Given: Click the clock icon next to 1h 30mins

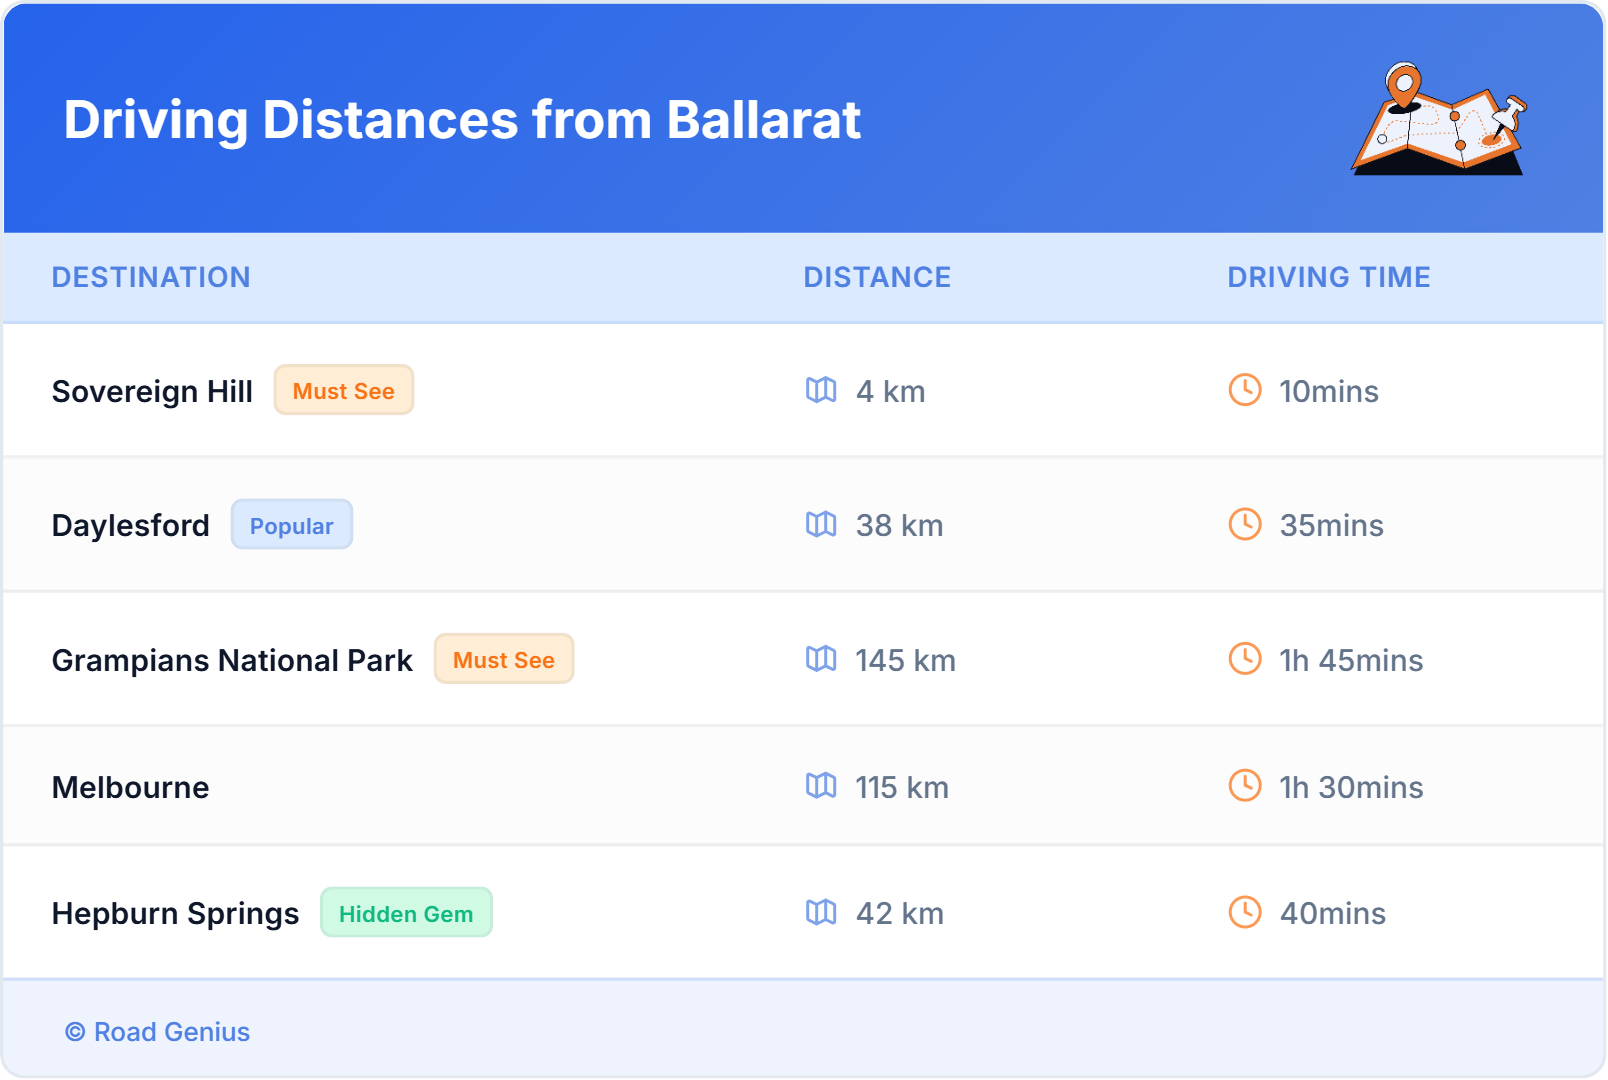Looking at the screenshot, I should pos(1243,787).
